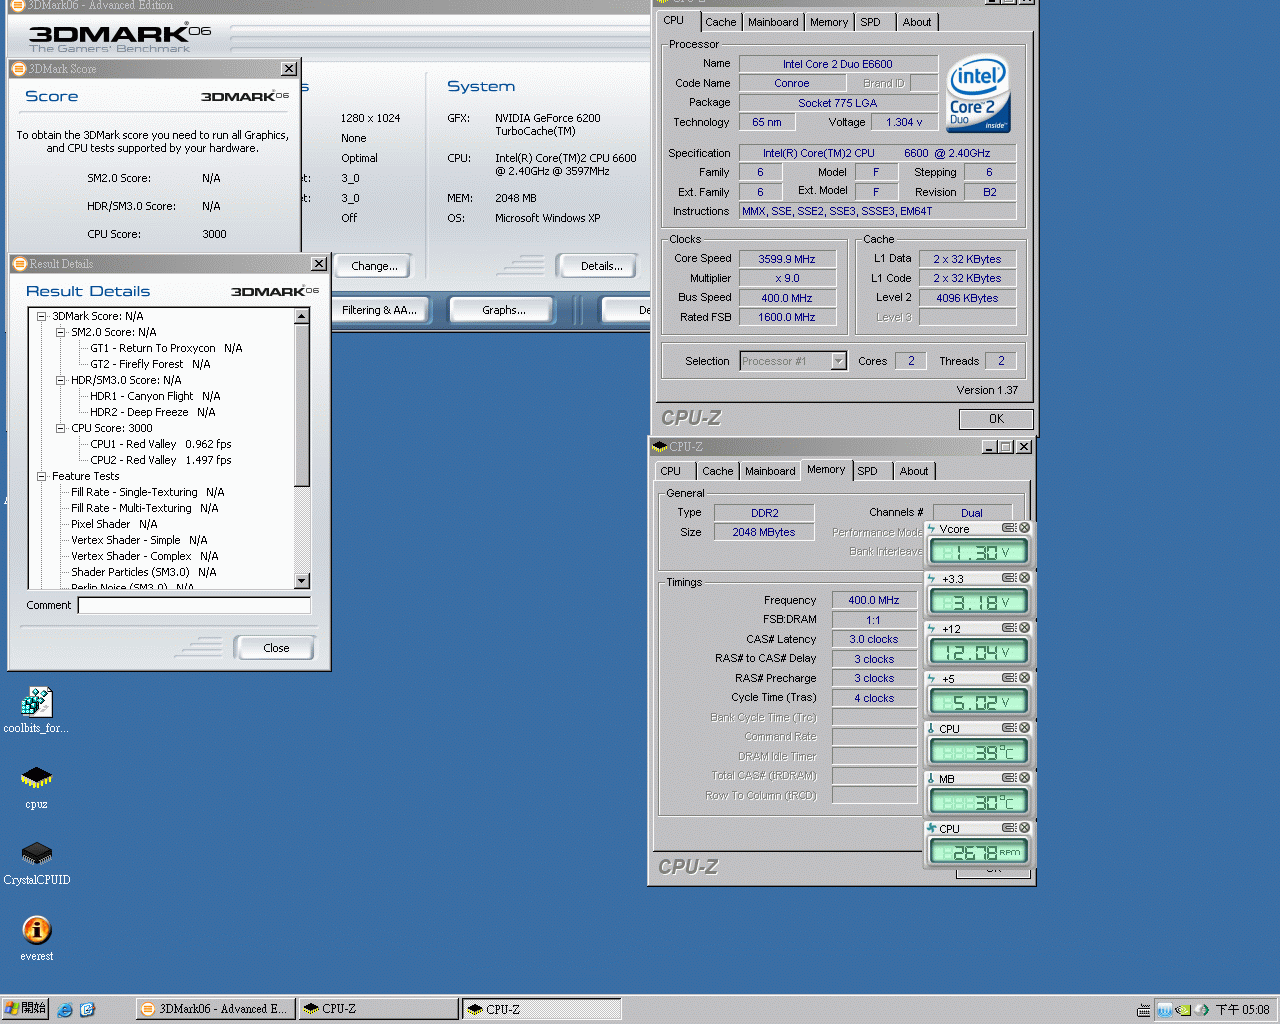
Task: Open settings icon on CPU temperature widget
Action: click(x=1009, y=728)
